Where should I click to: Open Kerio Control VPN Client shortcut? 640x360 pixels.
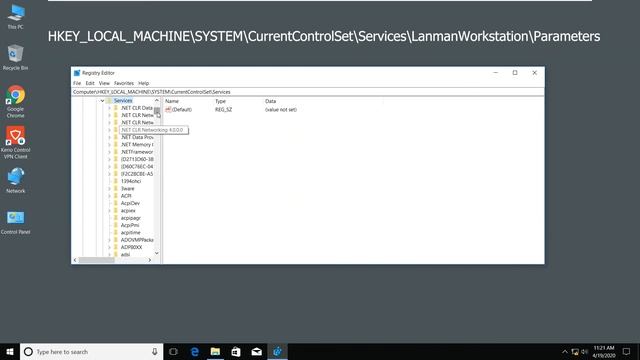pyautogui.click(x=16, y=142)
